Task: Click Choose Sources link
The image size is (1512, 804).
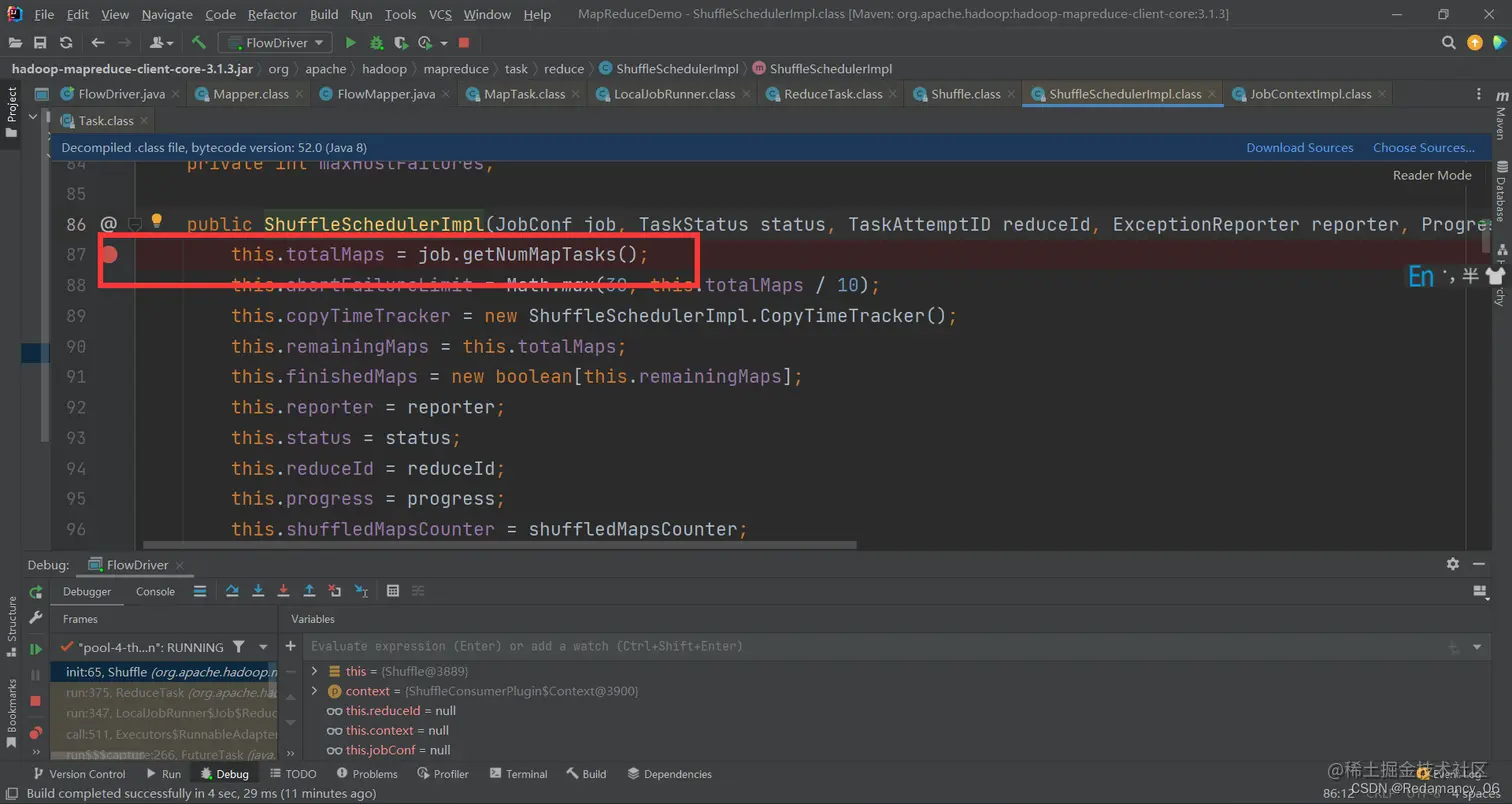Action: 1423,147
